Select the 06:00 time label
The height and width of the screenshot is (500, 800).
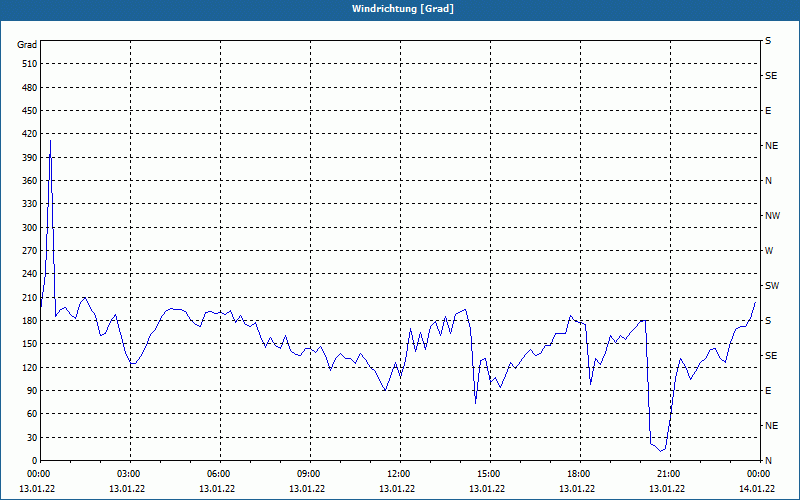click(220, 474)
